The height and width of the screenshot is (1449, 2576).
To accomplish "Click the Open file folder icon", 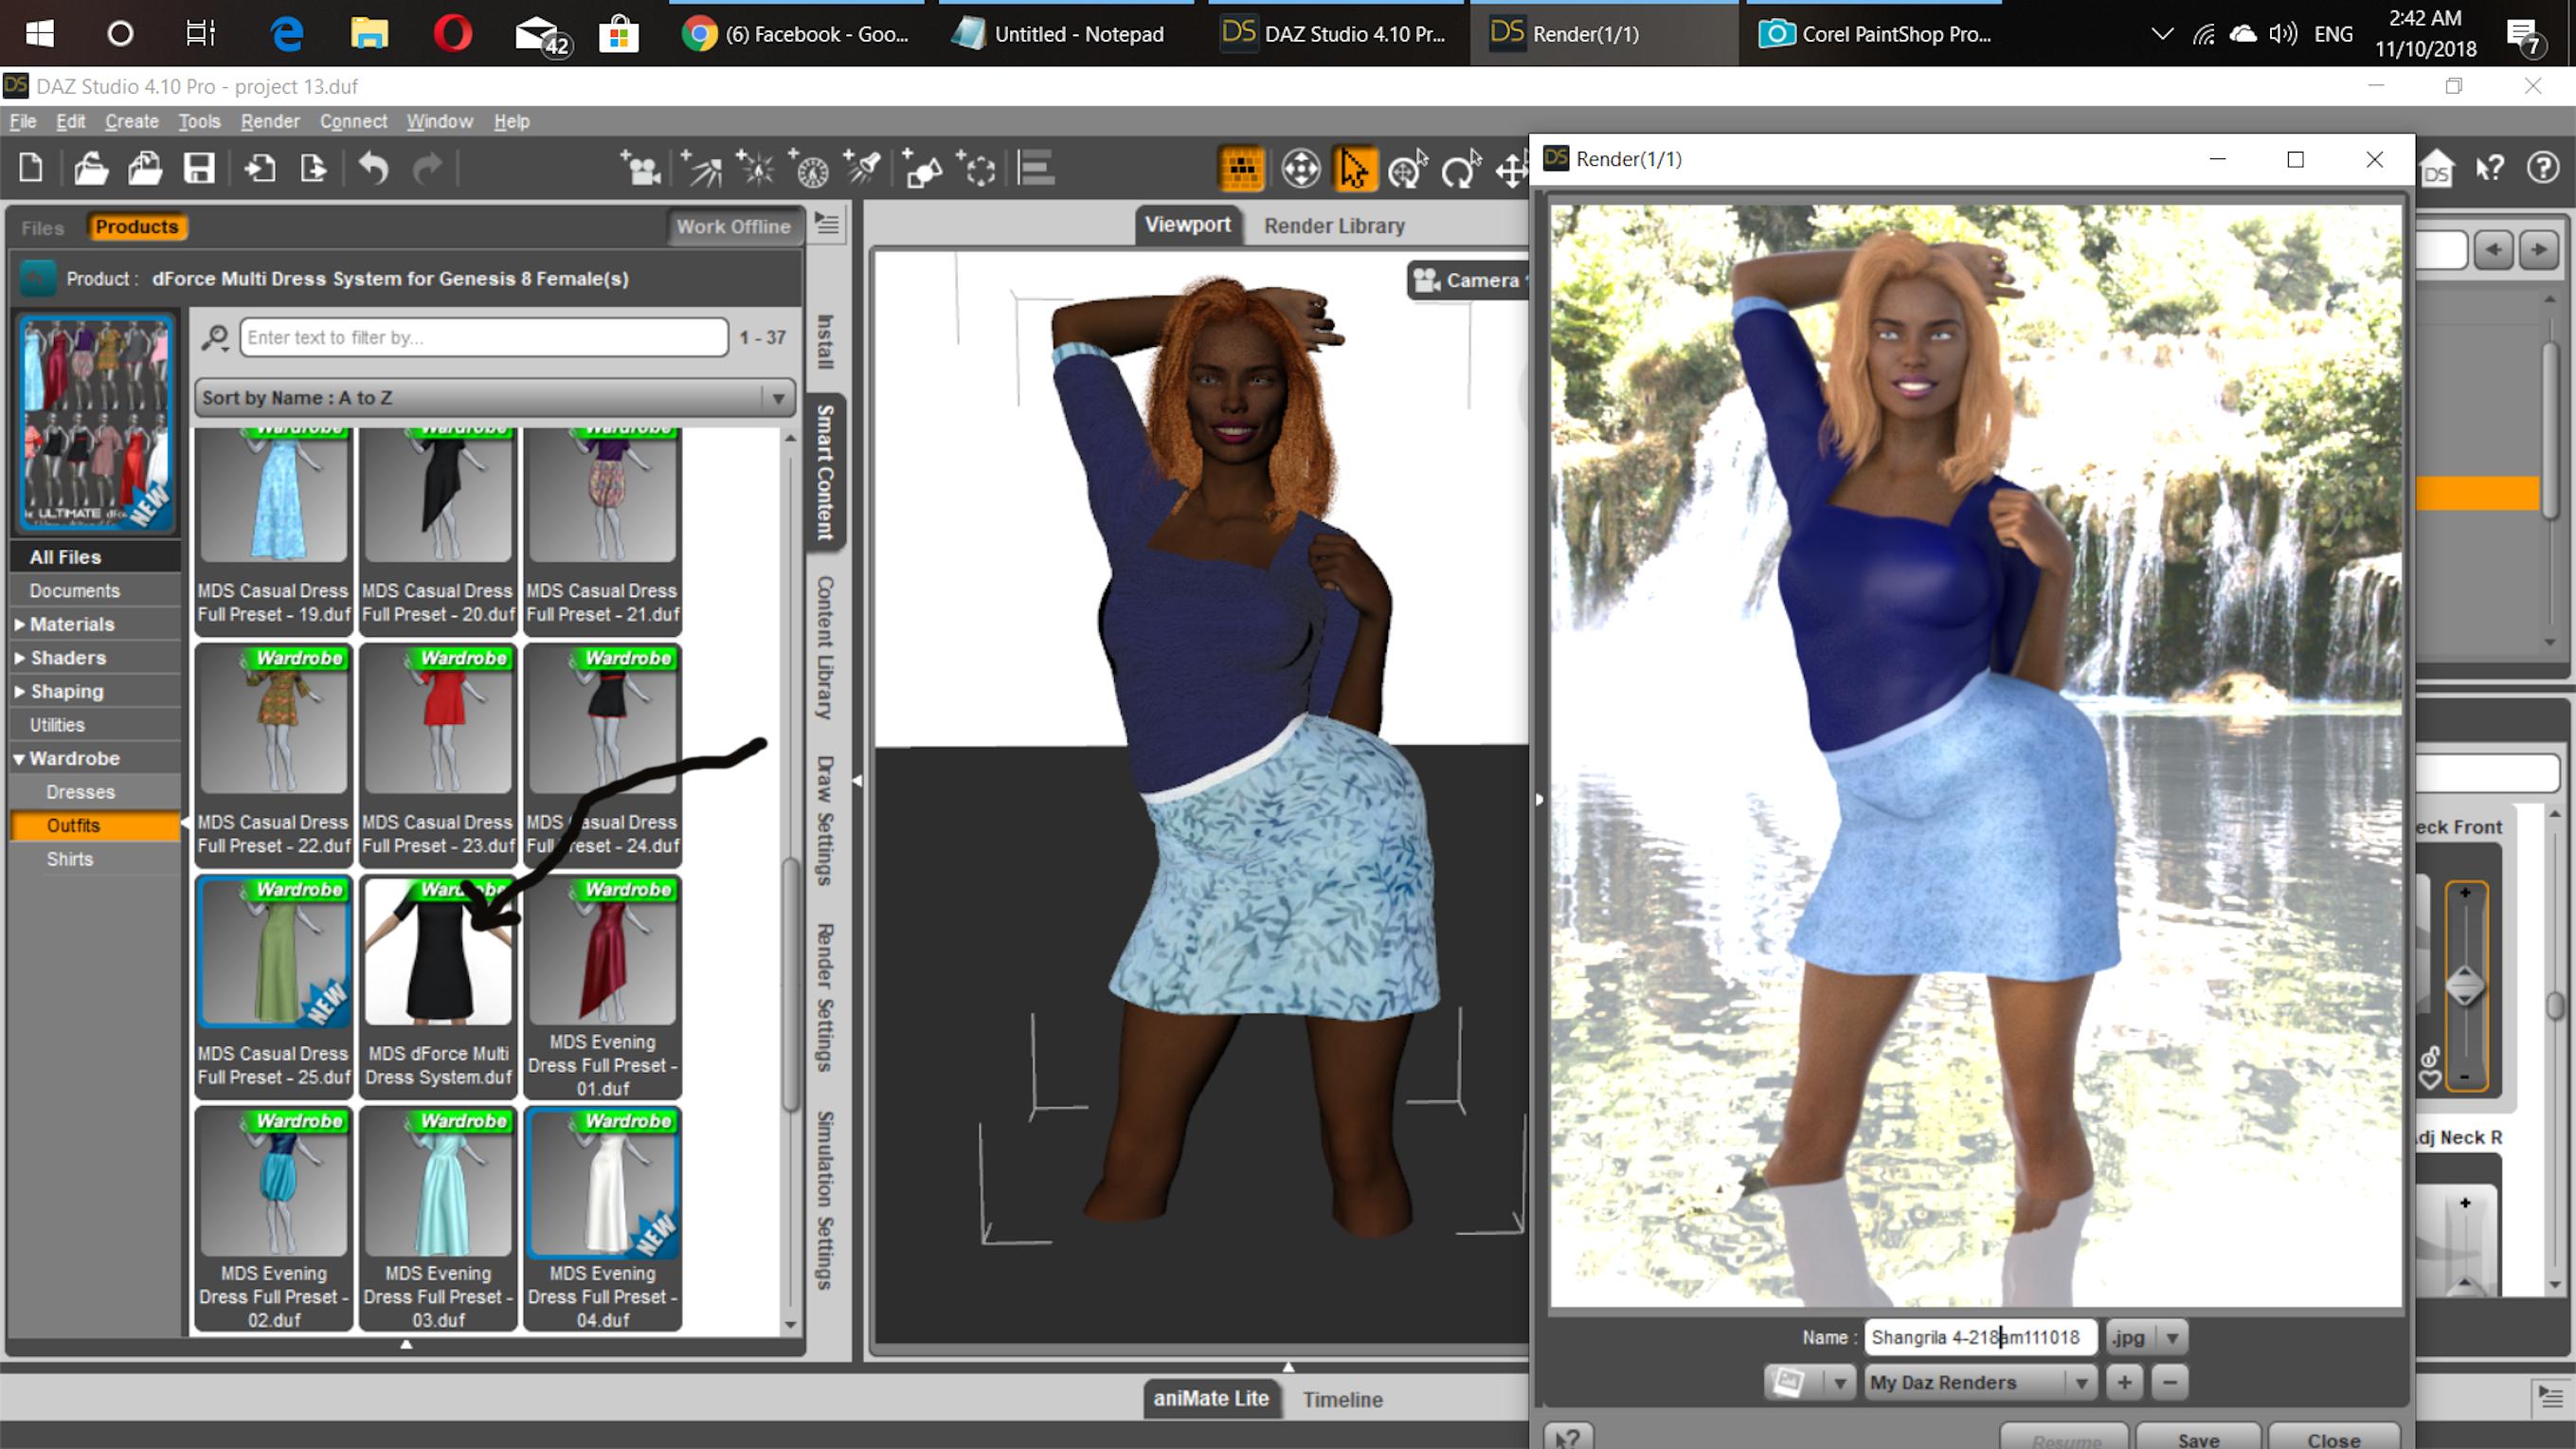I will [x=90, y=169].
